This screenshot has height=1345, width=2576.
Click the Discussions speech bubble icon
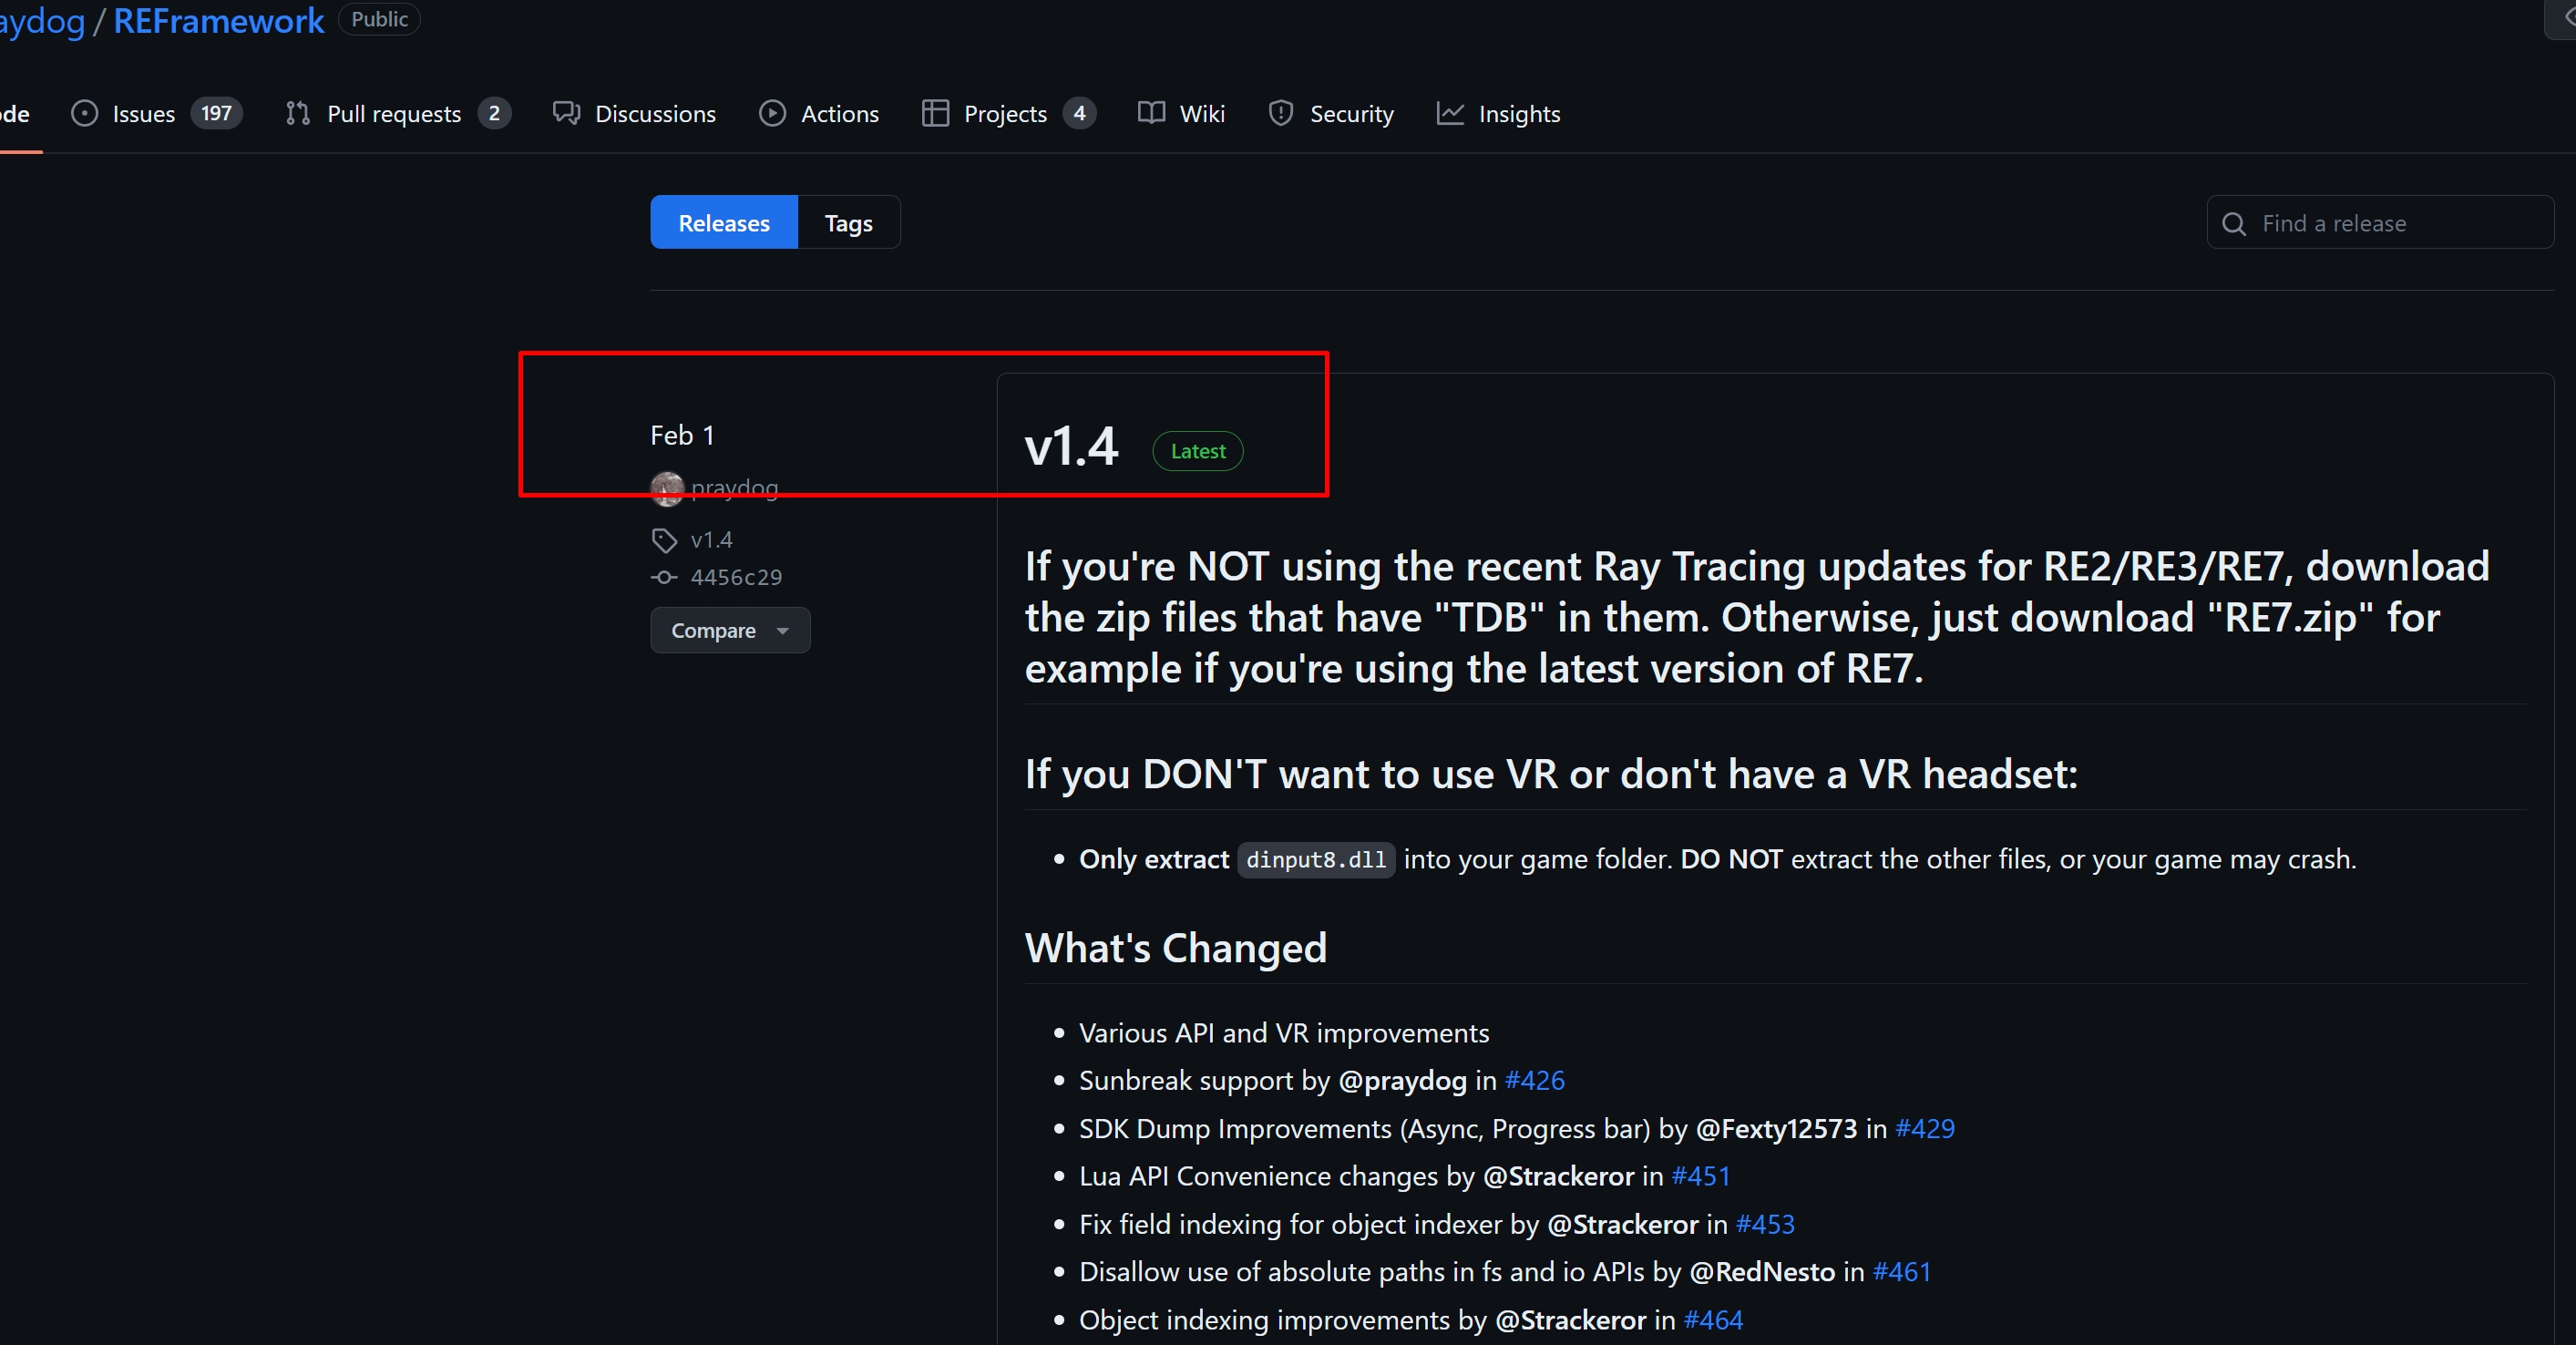(566, 114)
